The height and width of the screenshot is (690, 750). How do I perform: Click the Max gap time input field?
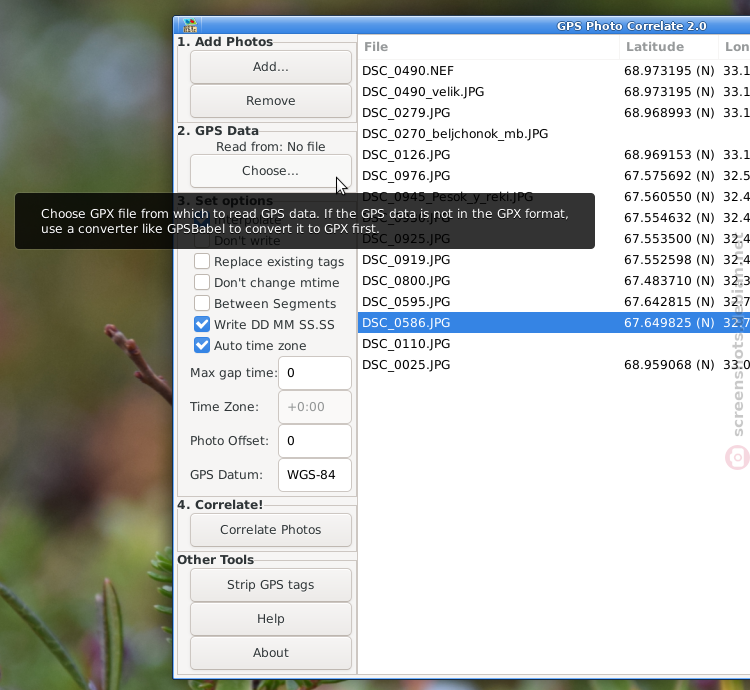[x=315, y=373]
